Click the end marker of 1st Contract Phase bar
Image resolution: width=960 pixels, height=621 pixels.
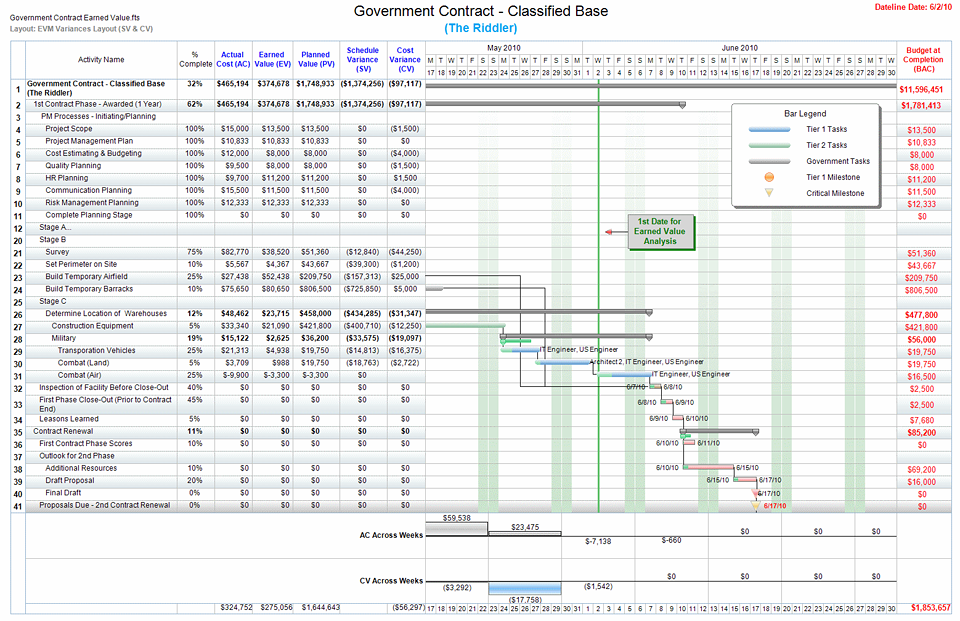pyautogui.click(x=682, y=105)
